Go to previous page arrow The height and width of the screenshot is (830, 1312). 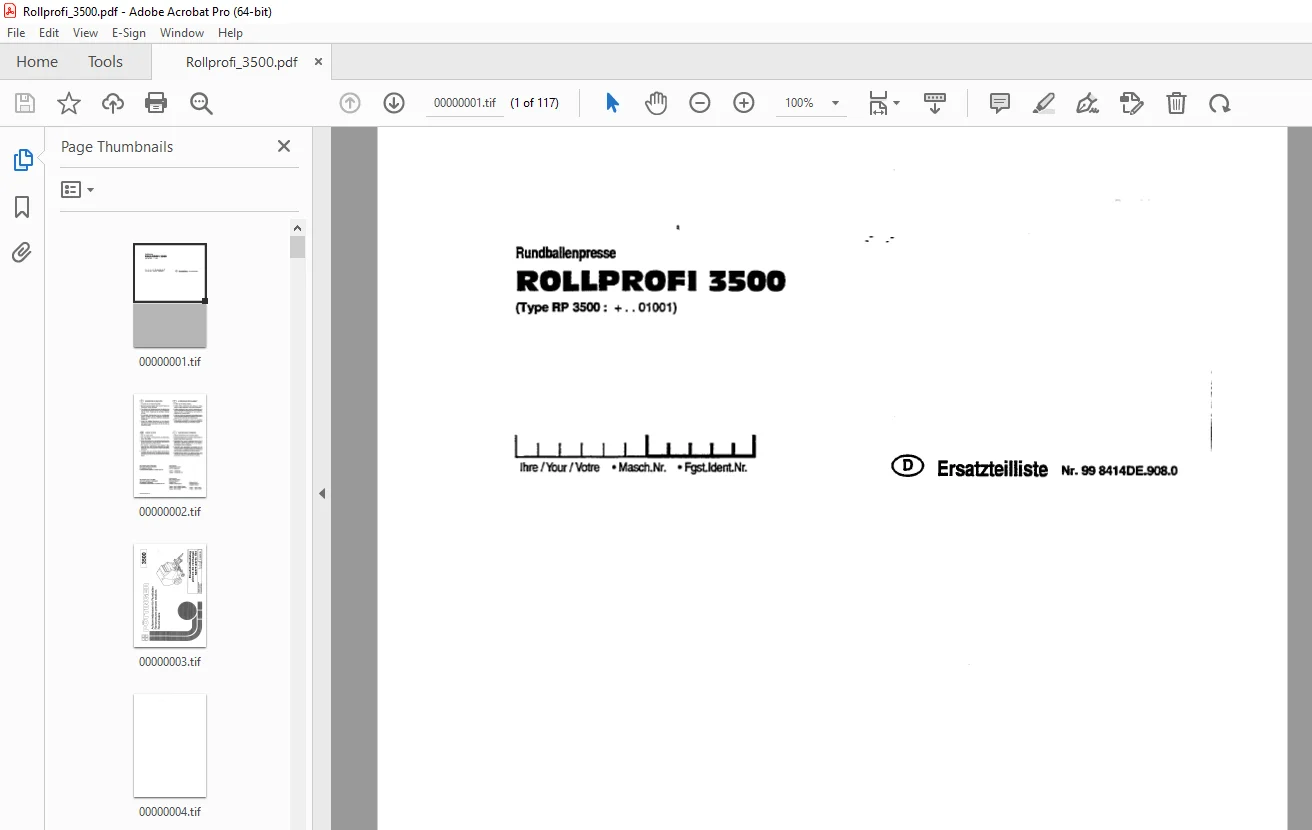tap(350, 103)
